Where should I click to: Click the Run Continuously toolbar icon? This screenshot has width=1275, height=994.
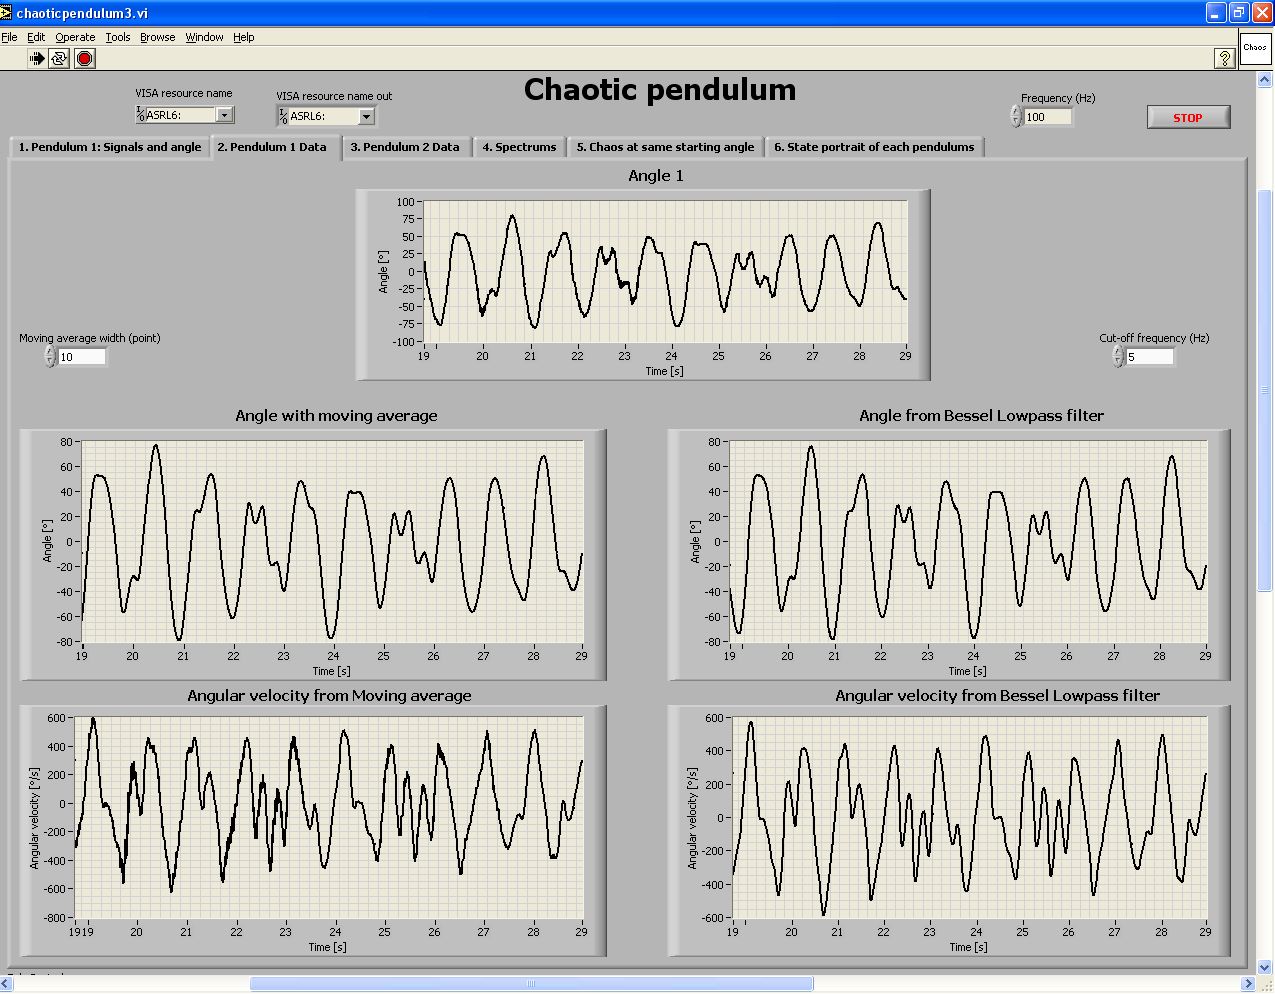coord(59,59)
